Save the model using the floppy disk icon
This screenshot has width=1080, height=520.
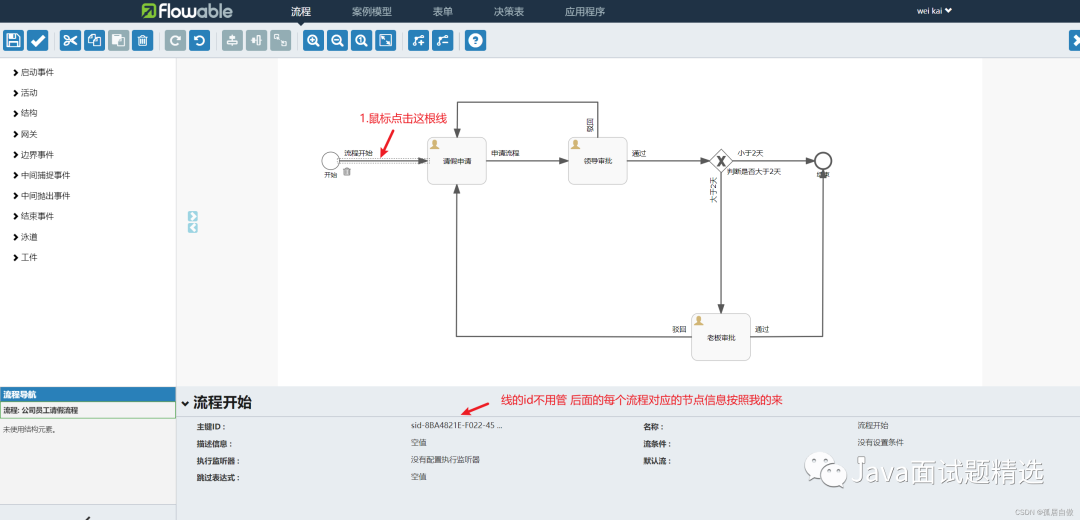(x=13, y=40)
